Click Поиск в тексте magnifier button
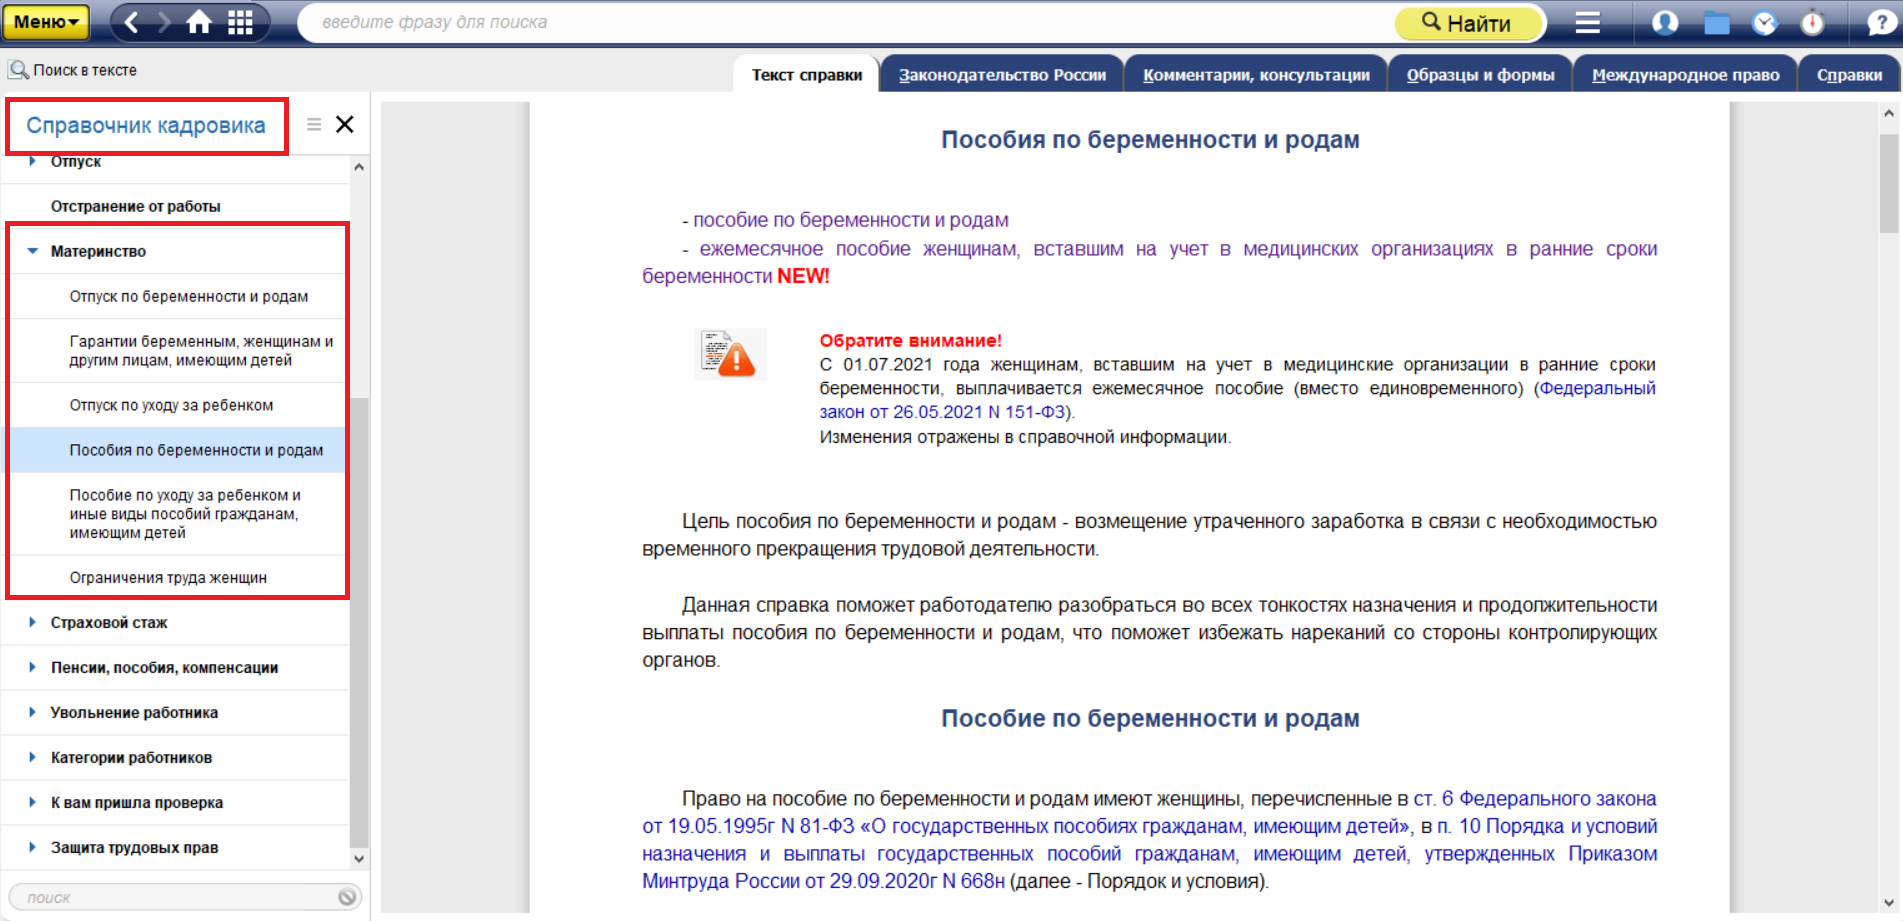 click(x=72, y=70)
